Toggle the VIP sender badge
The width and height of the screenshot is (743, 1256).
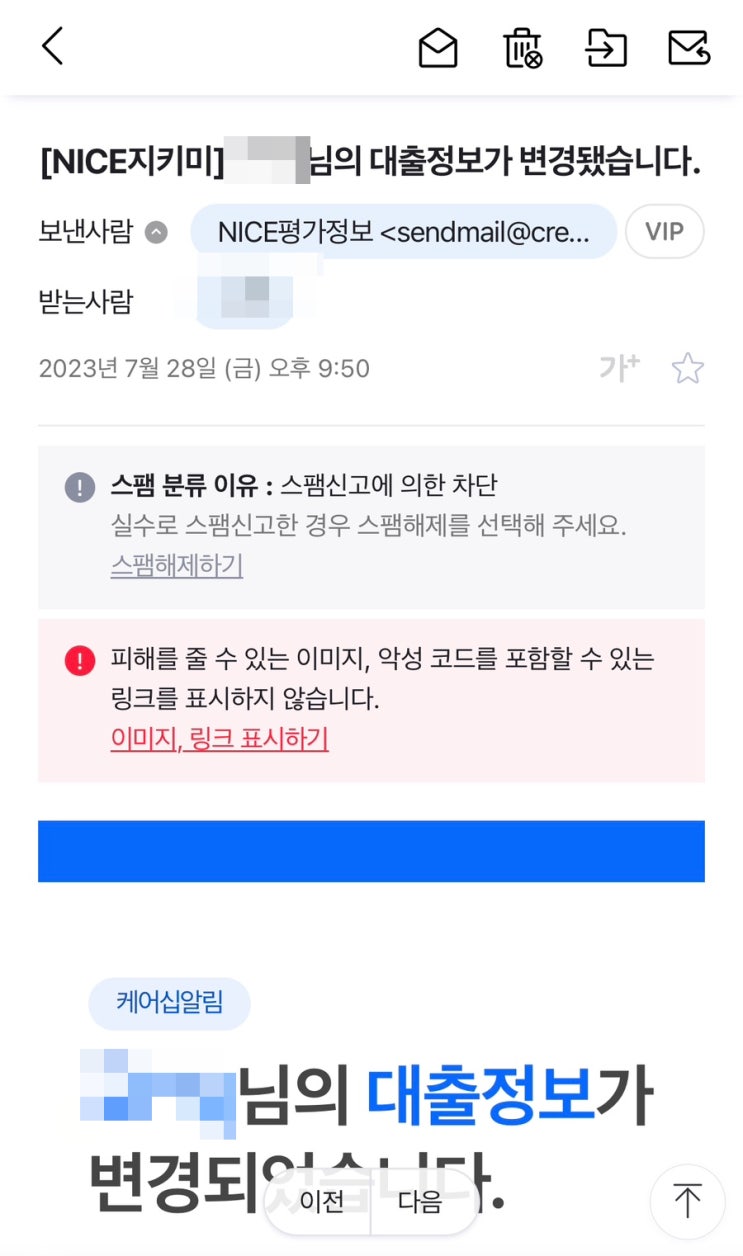[x=664, y=232]
